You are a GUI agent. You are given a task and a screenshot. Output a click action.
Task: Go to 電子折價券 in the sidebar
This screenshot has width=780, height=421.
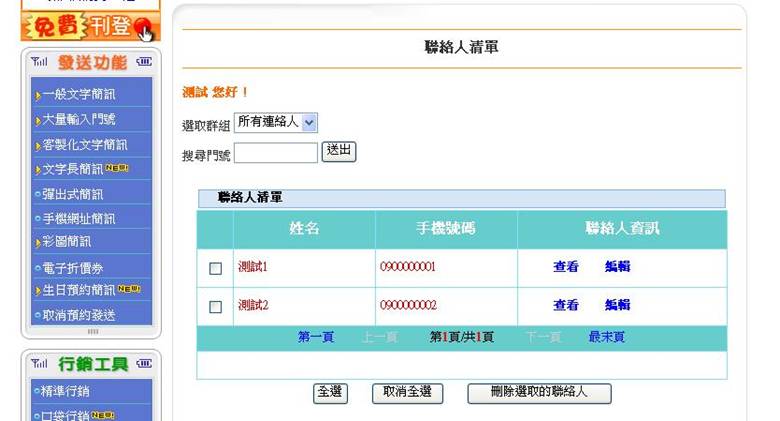point(72,266)
